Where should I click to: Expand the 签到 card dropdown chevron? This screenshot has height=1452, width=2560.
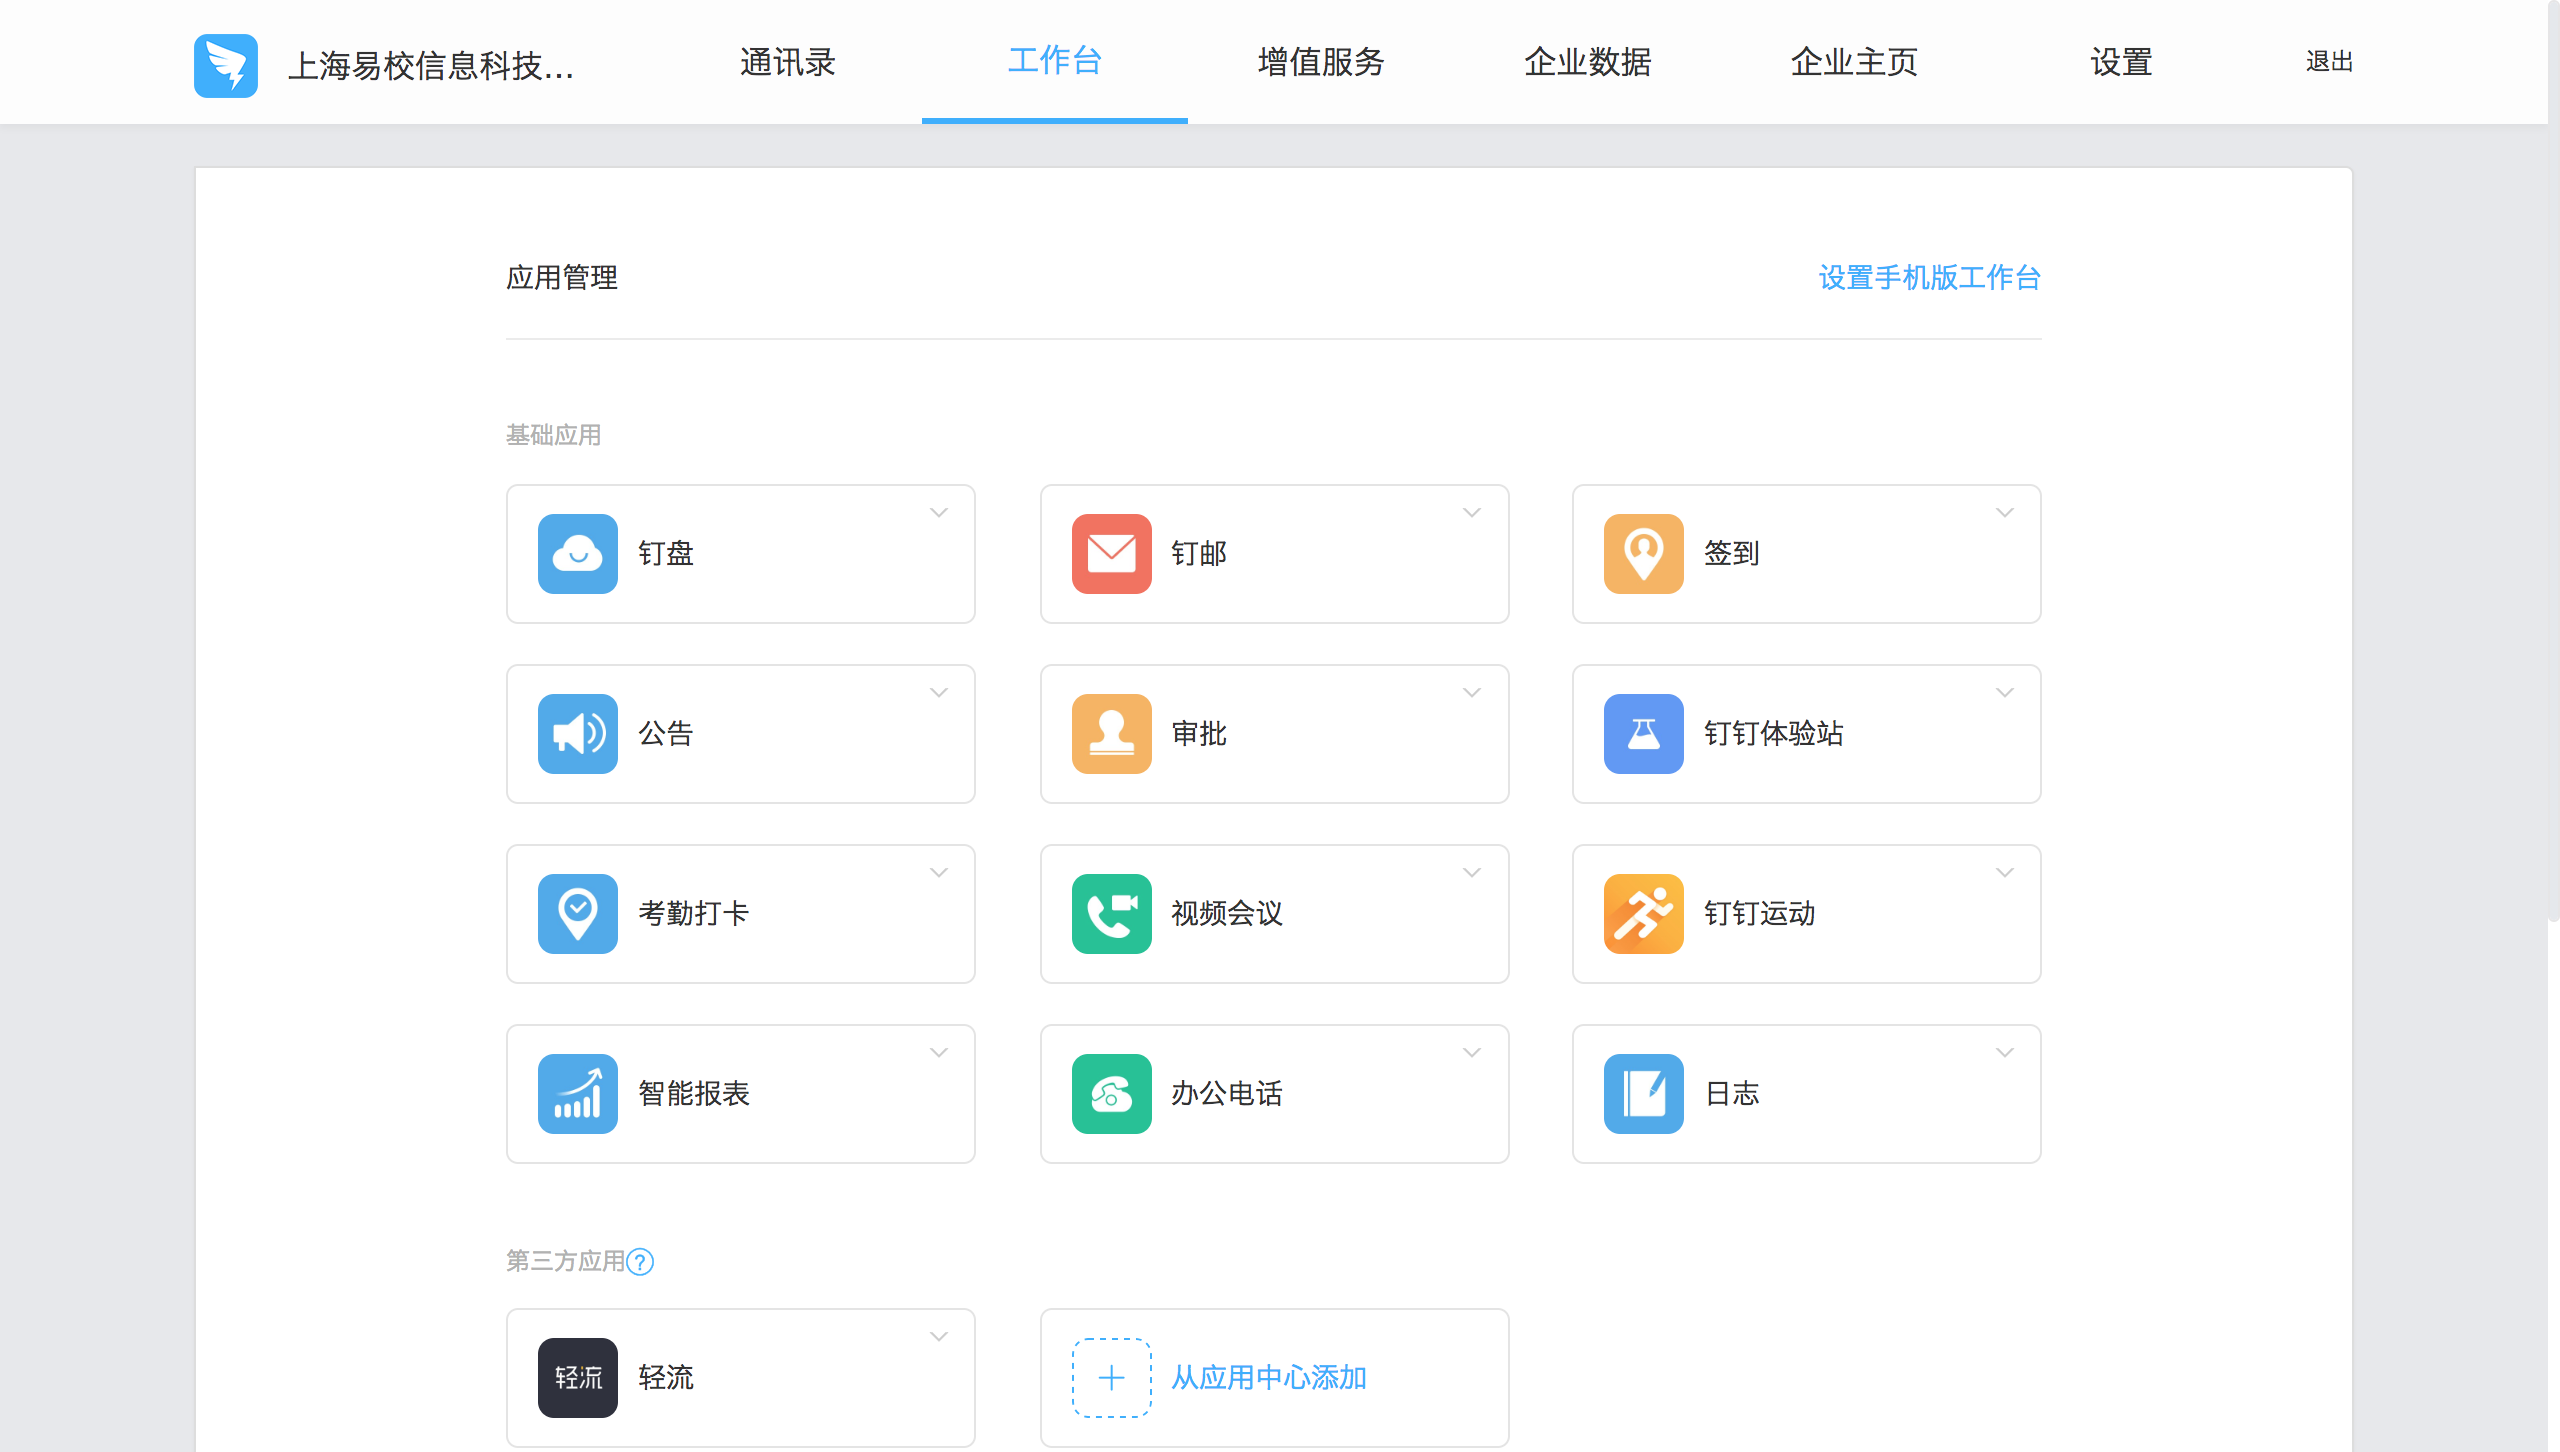tap(2005, 513)
